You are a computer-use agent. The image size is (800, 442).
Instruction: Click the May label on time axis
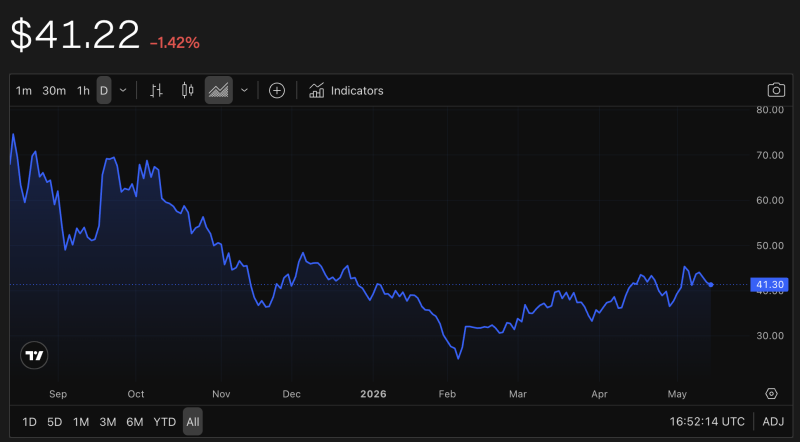click(x=677, y=394)
